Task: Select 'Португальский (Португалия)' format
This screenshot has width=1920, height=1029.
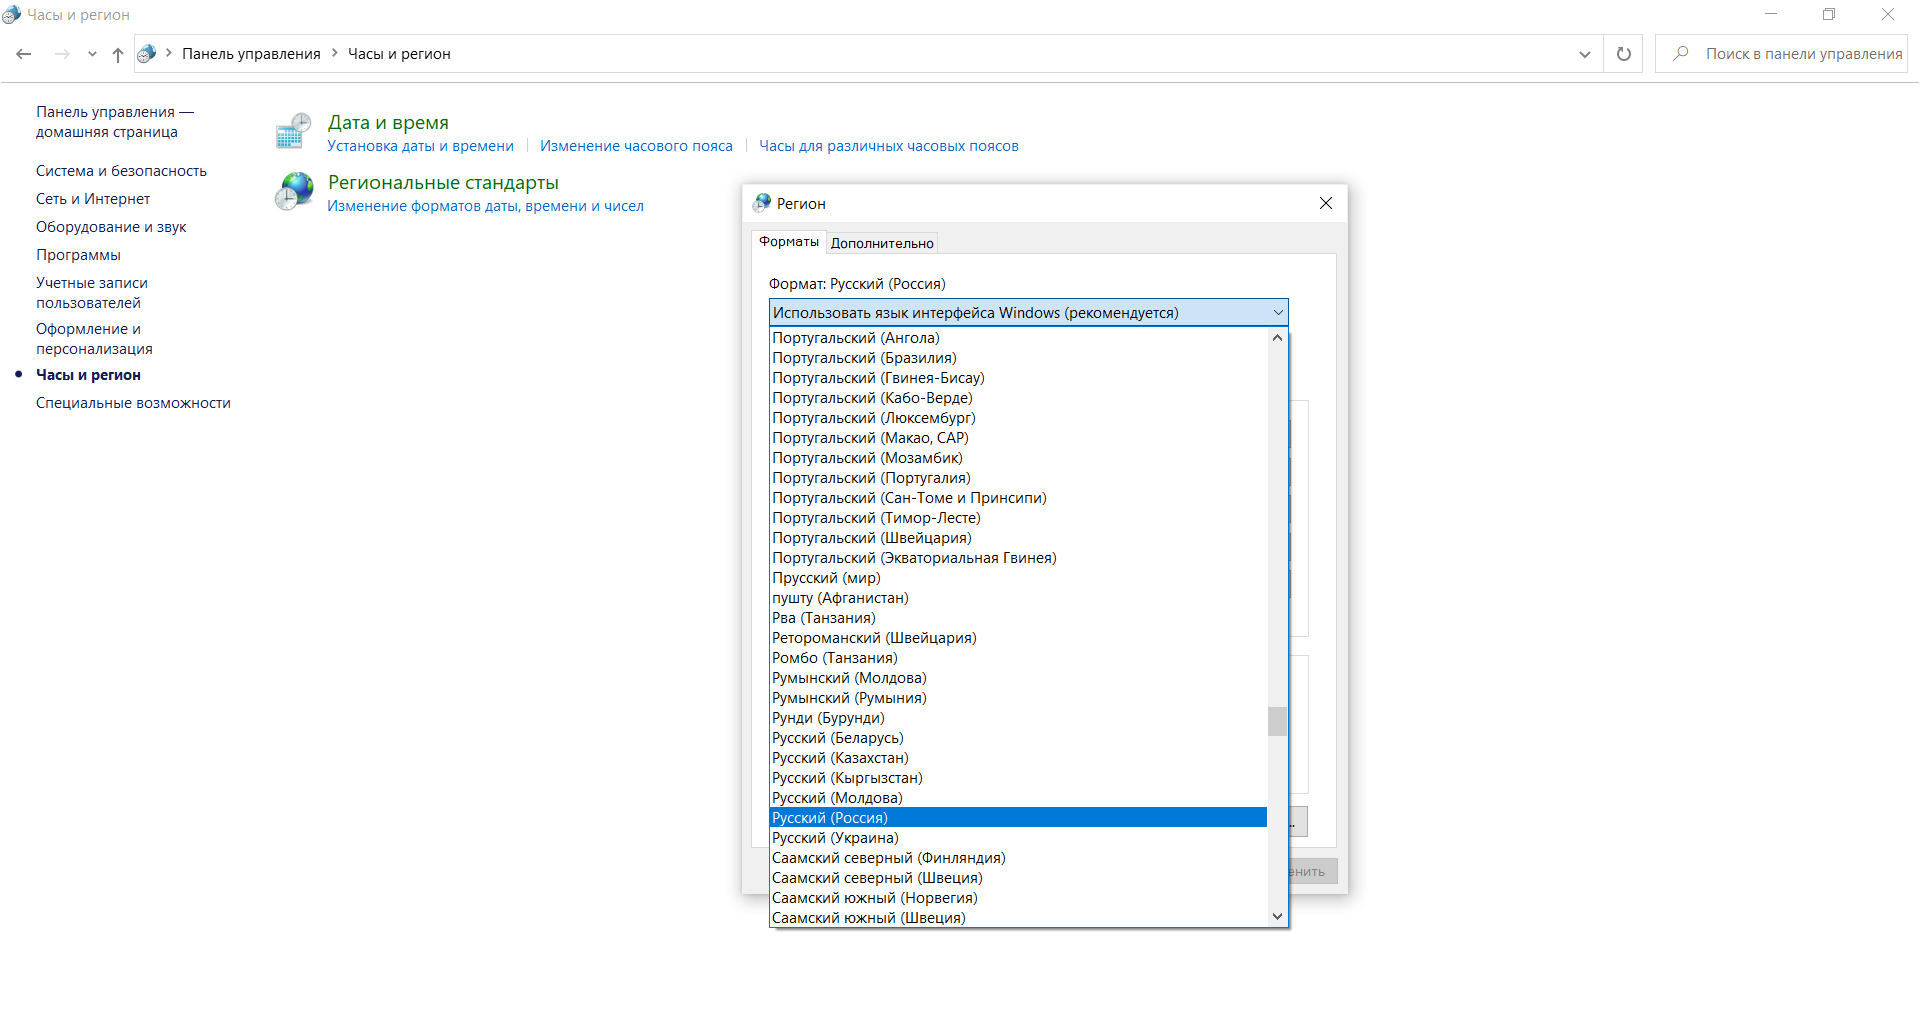Action: 1018,478
